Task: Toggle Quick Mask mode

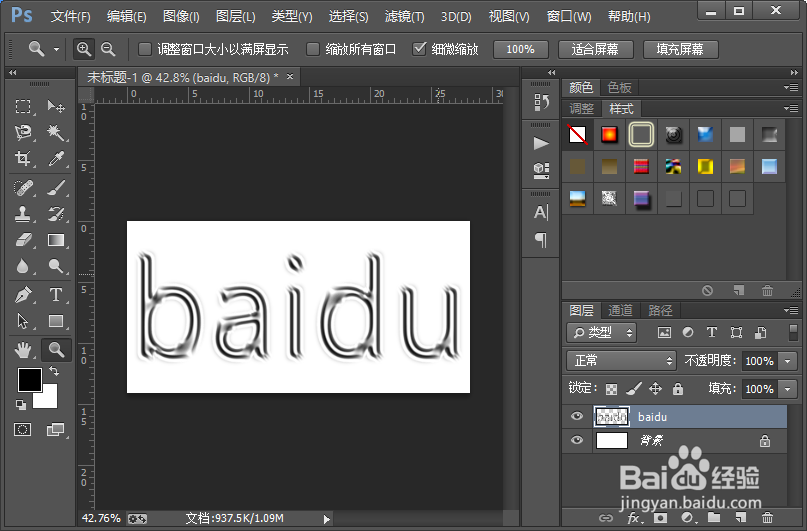Action: point(23,429)
